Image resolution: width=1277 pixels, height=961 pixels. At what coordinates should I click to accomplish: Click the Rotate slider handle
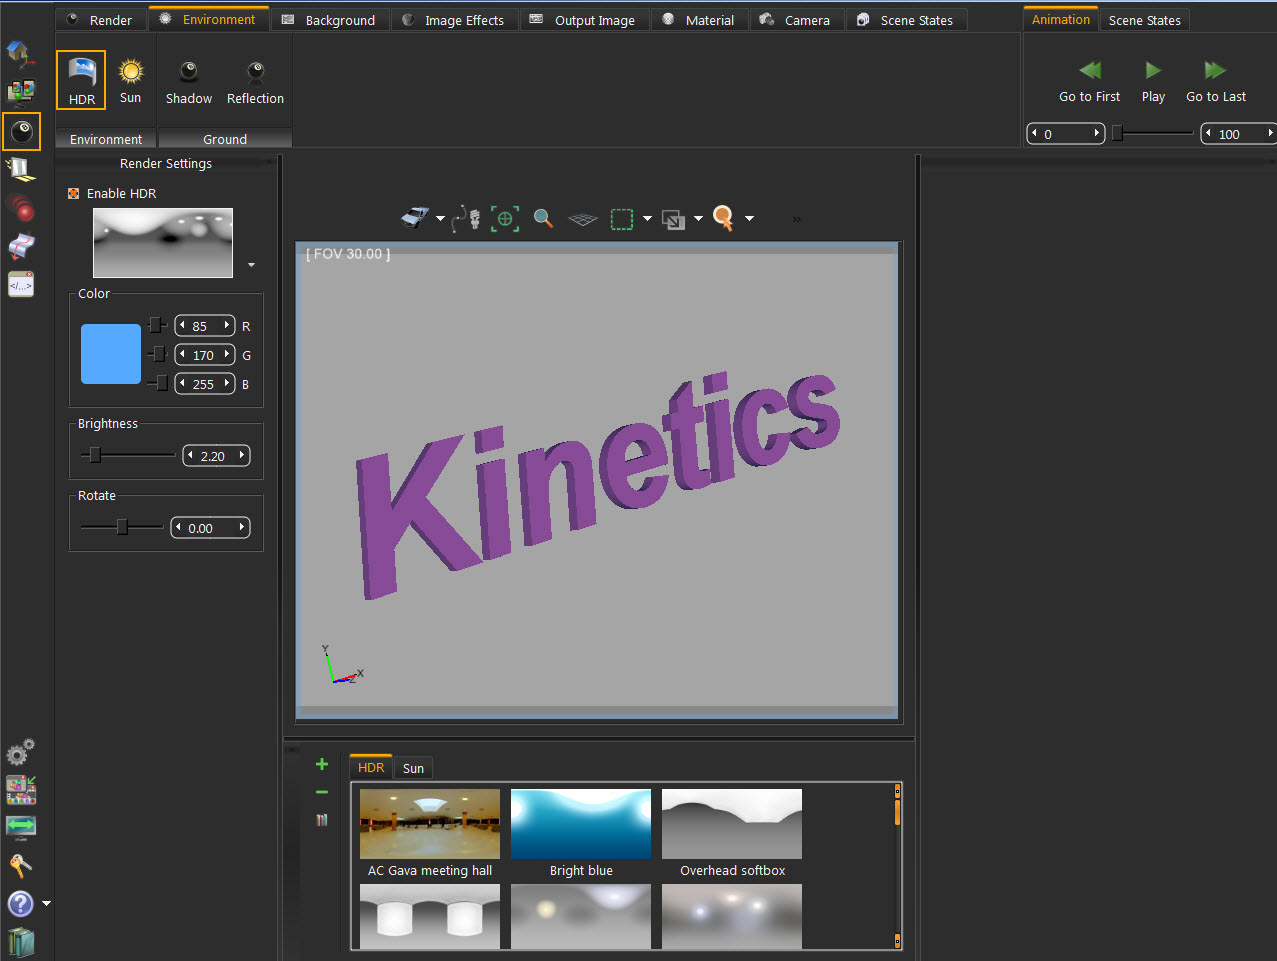[x=122, y=527]
